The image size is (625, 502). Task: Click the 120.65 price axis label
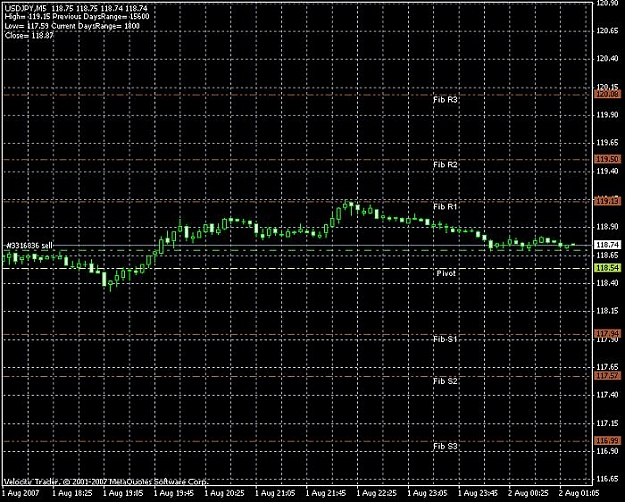coord(607,31)
